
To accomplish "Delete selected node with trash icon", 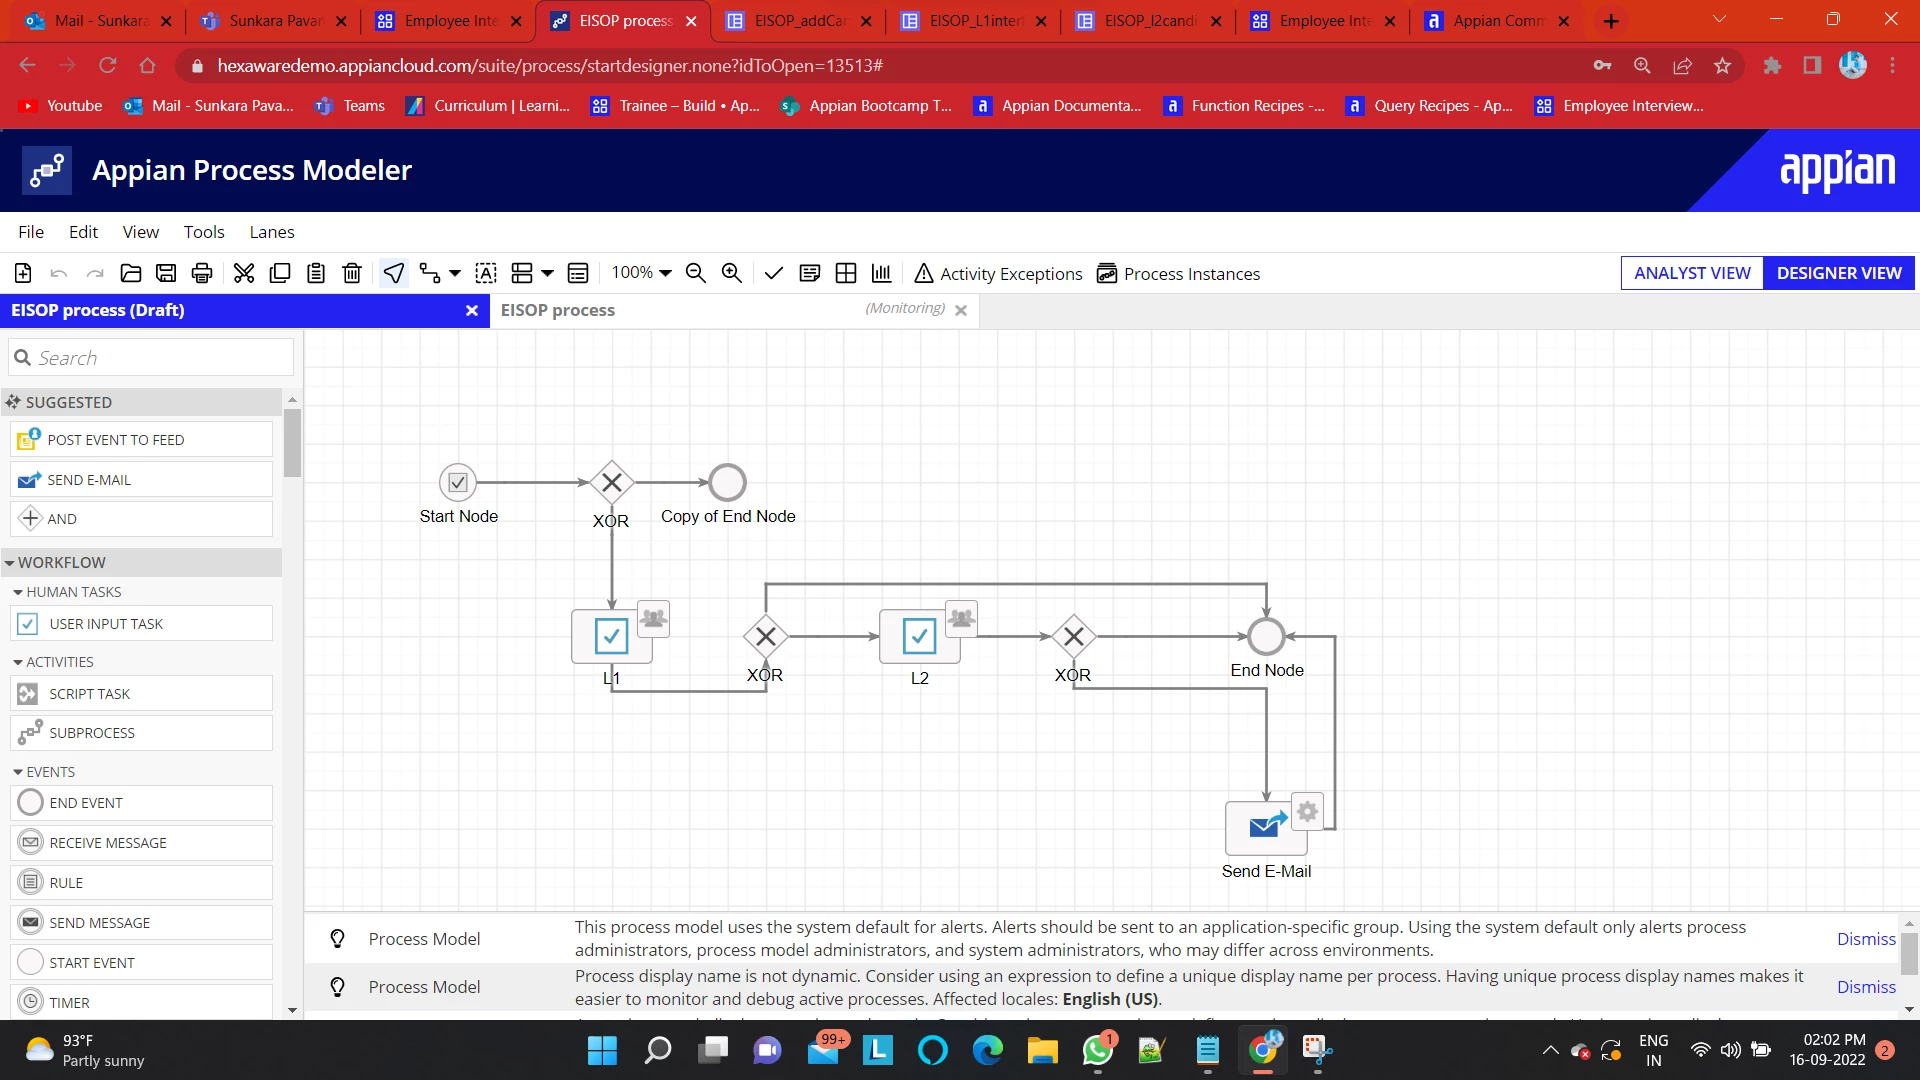I will (352, 273).
